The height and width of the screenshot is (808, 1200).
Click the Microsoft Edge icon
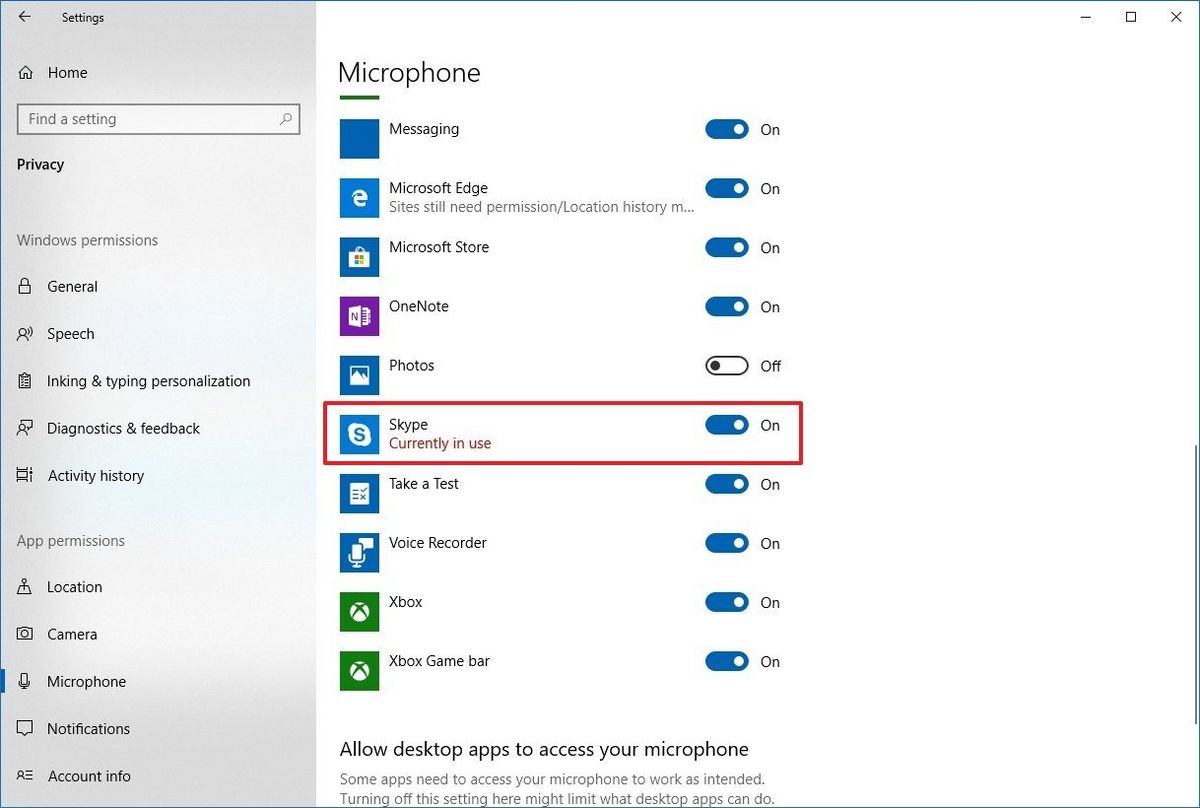point(359,197)
